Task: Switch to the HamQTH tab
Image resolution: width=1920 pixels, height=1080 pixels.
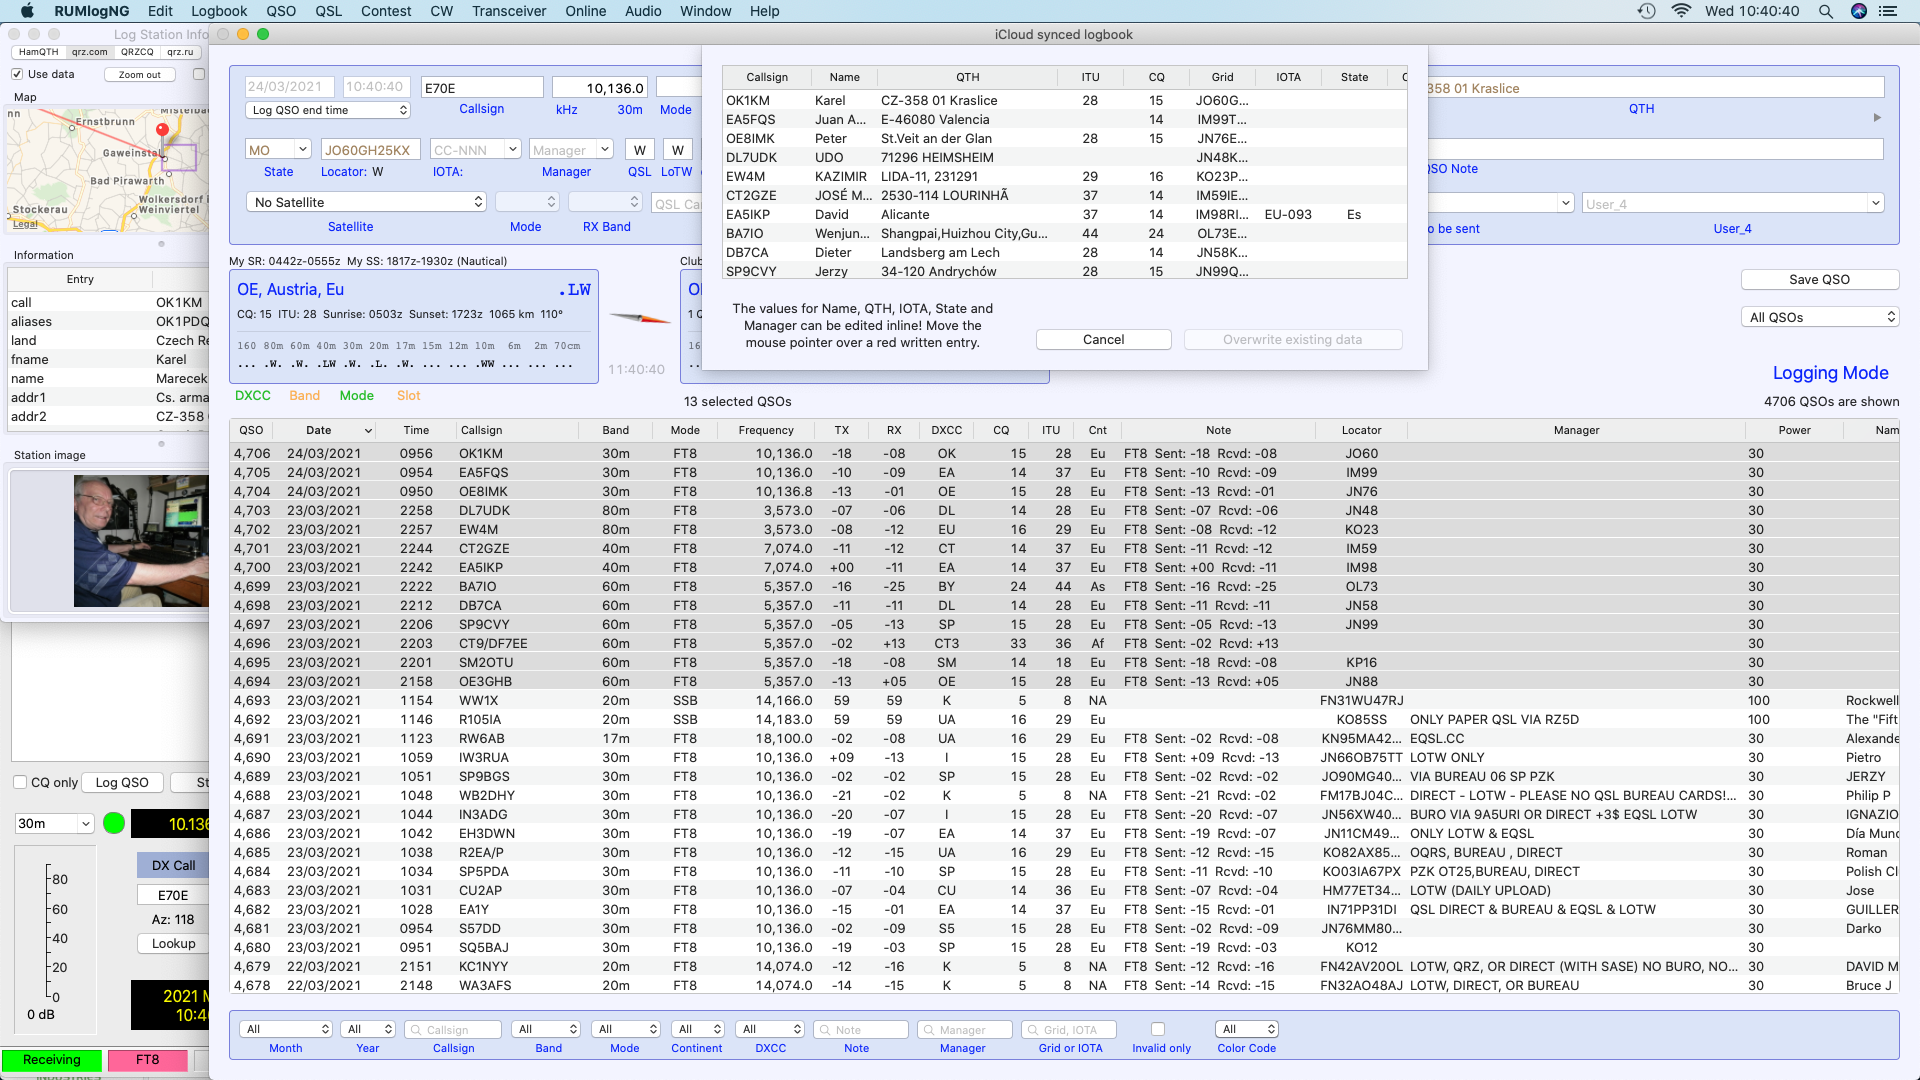Action: pos(39,52)
